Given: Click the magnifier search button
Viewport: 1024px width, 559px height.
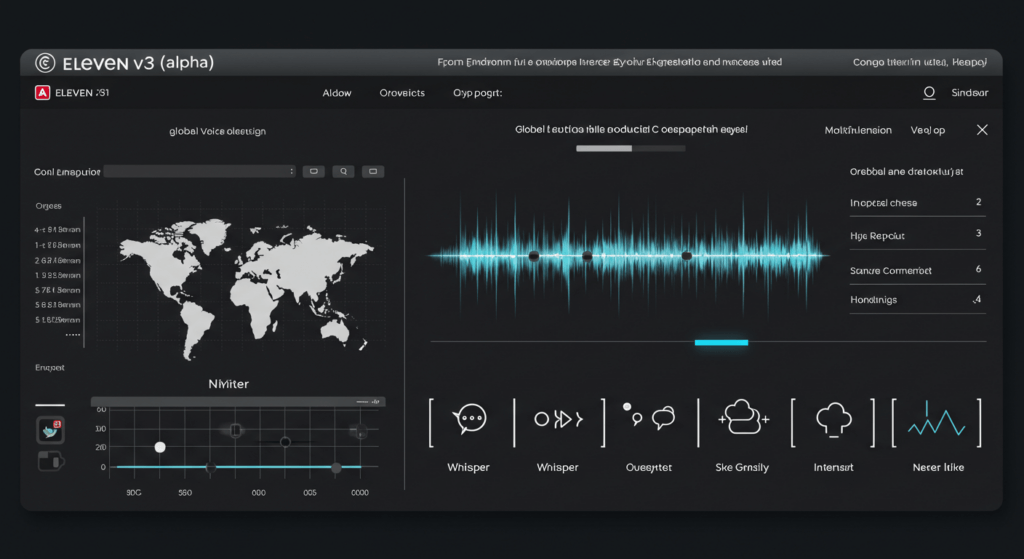Looking at the screenshot, I should (x=344, y=171).
